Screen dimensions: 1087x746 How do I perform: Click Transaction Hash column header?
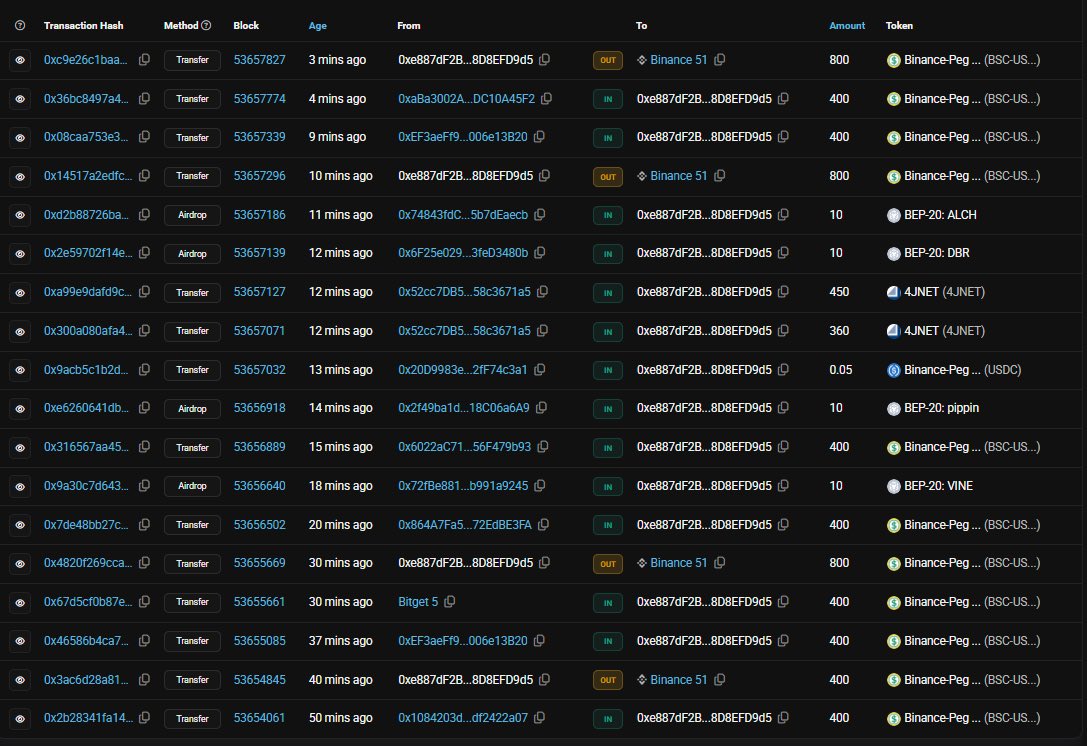pos(83,25)
